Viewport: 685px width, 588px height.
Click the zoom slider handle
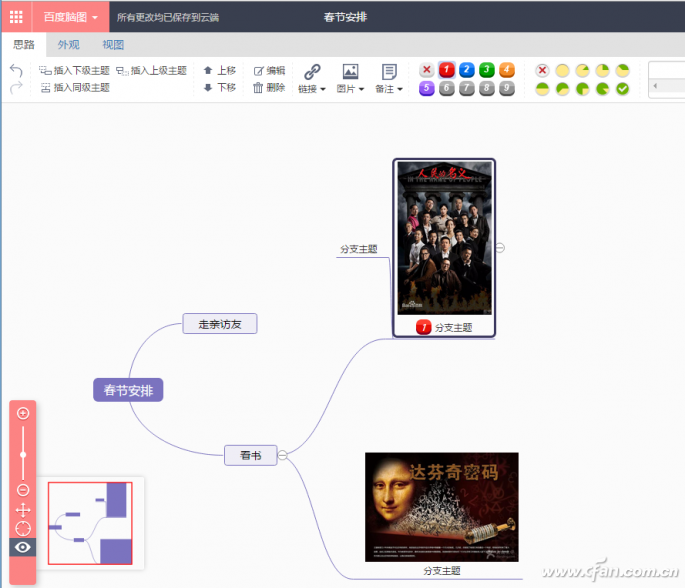coord(23,455)
